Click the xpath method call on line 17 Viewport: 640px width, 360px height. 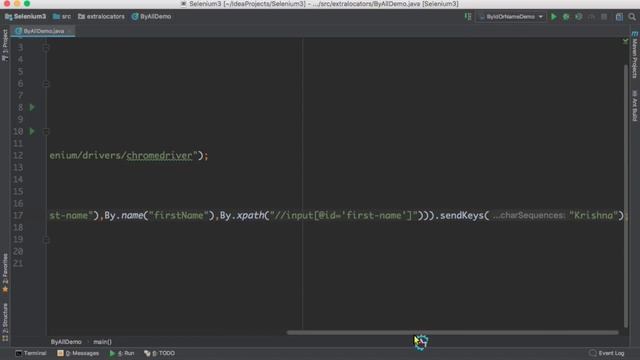pyautogui.click(x=250, y=215)
